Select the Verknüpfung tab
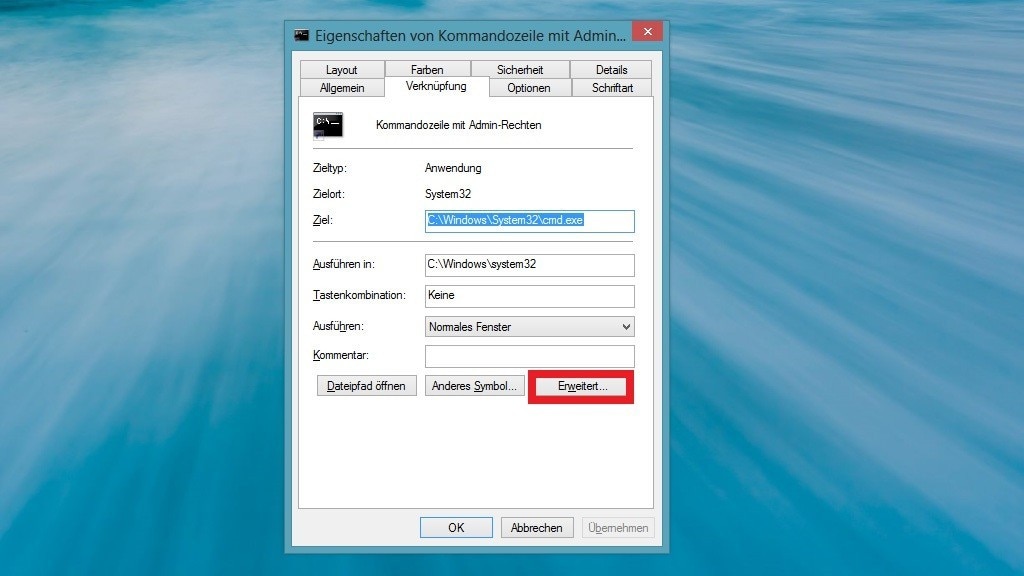The image size is (1024, 576). pyautogui.click(x=437, y=87)
